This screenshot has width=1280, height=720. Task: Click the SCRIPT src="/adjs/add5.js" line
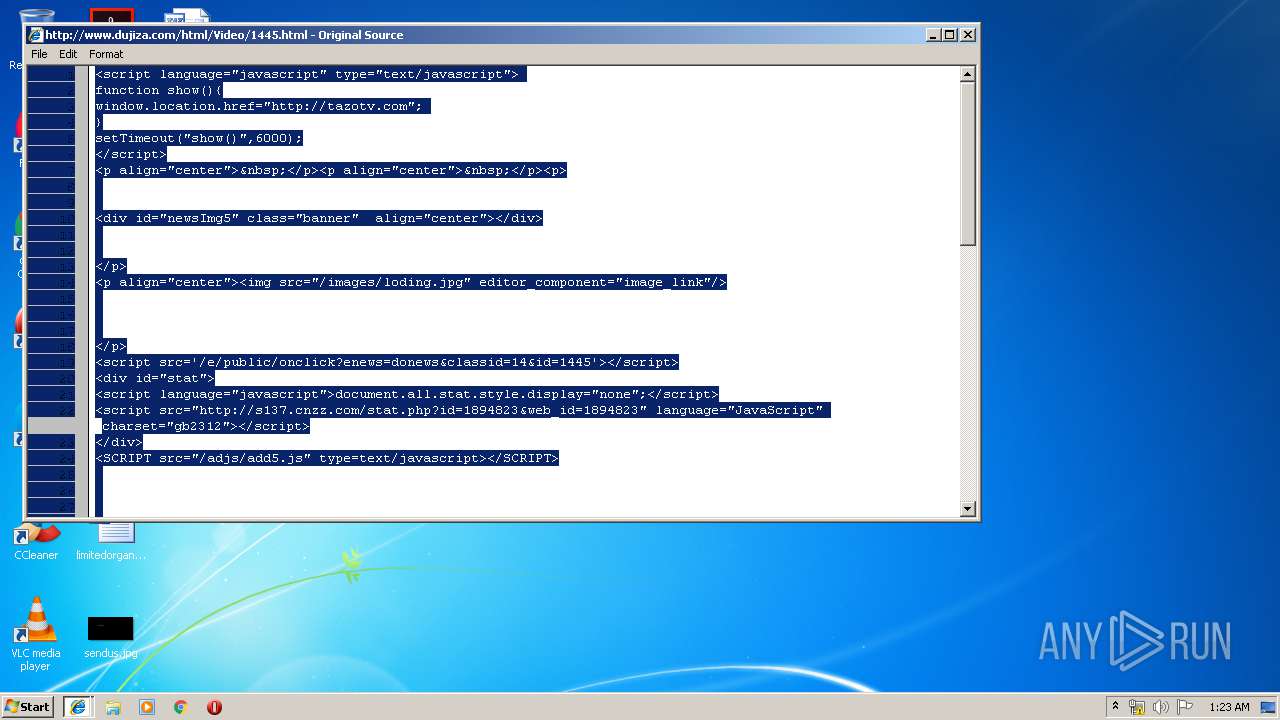[x=326, y=458]
